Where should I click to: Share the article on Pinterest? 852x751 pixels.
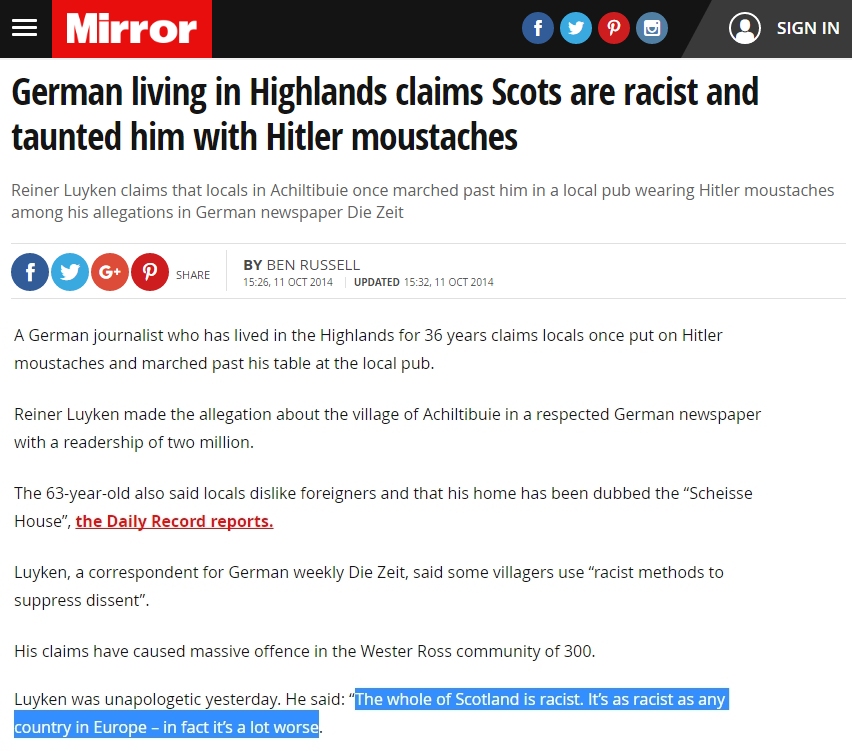(x=150, y=272)
